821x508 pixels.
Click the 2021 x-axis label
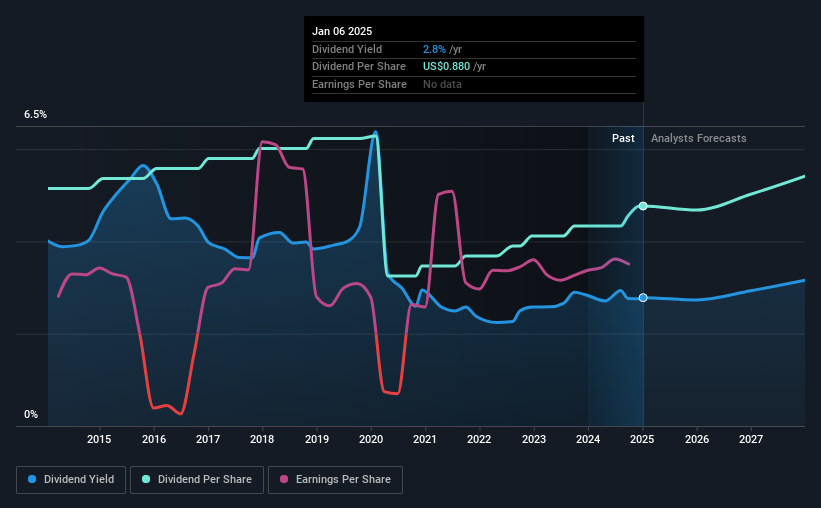425,439
